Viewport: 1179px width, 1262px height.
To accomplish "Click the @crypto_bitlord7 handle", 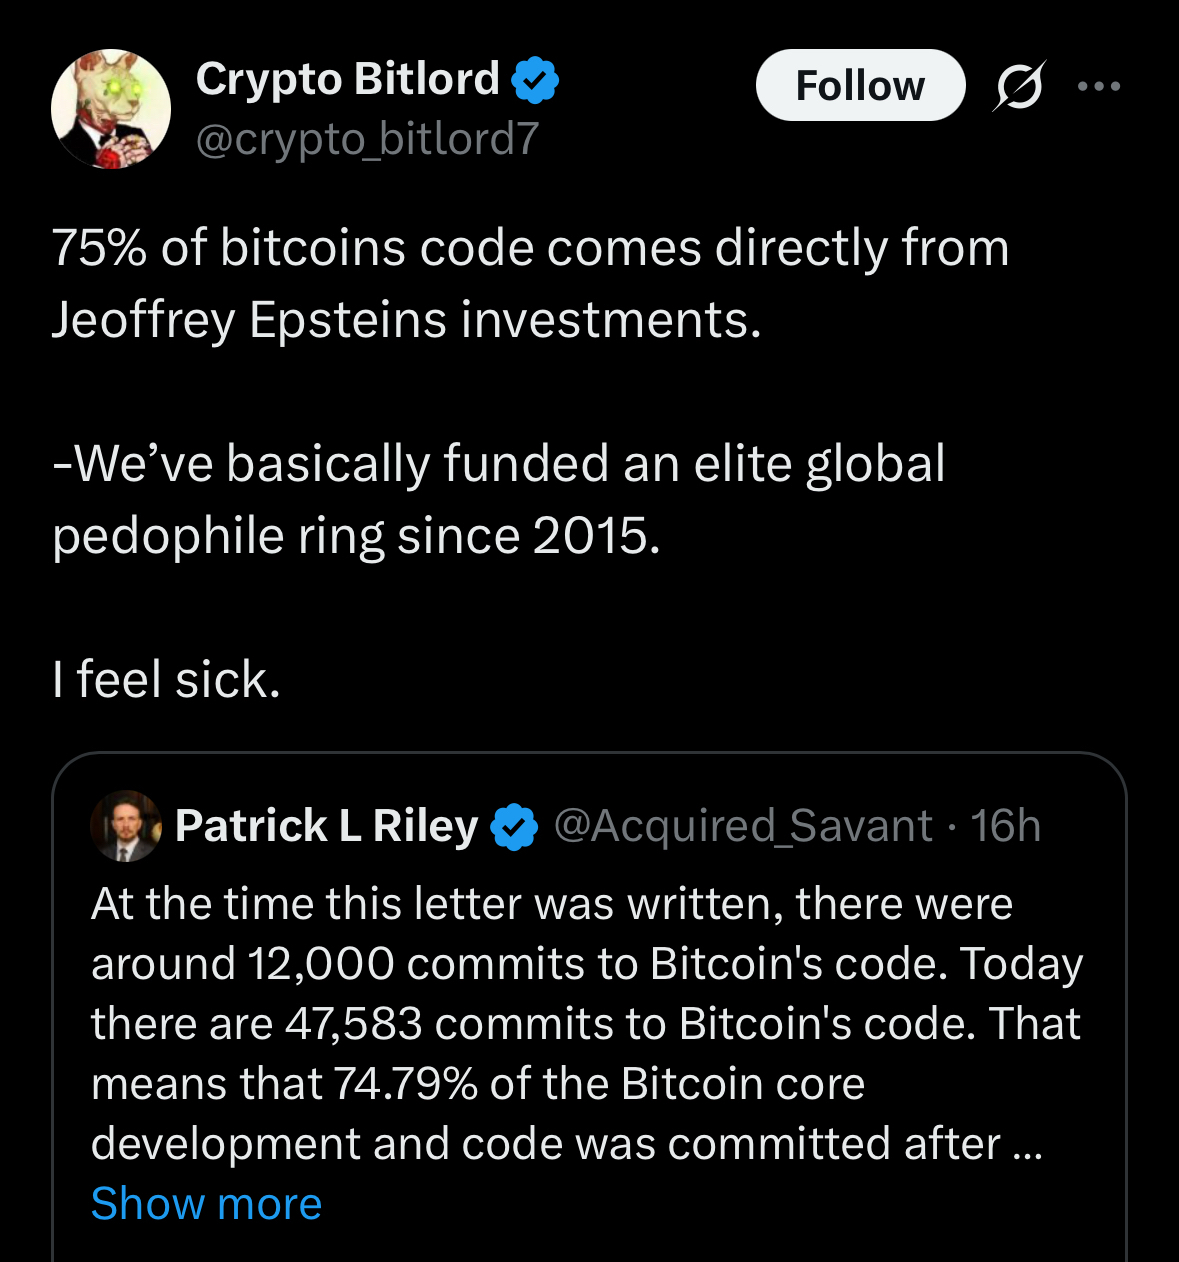I will point(367,139).
